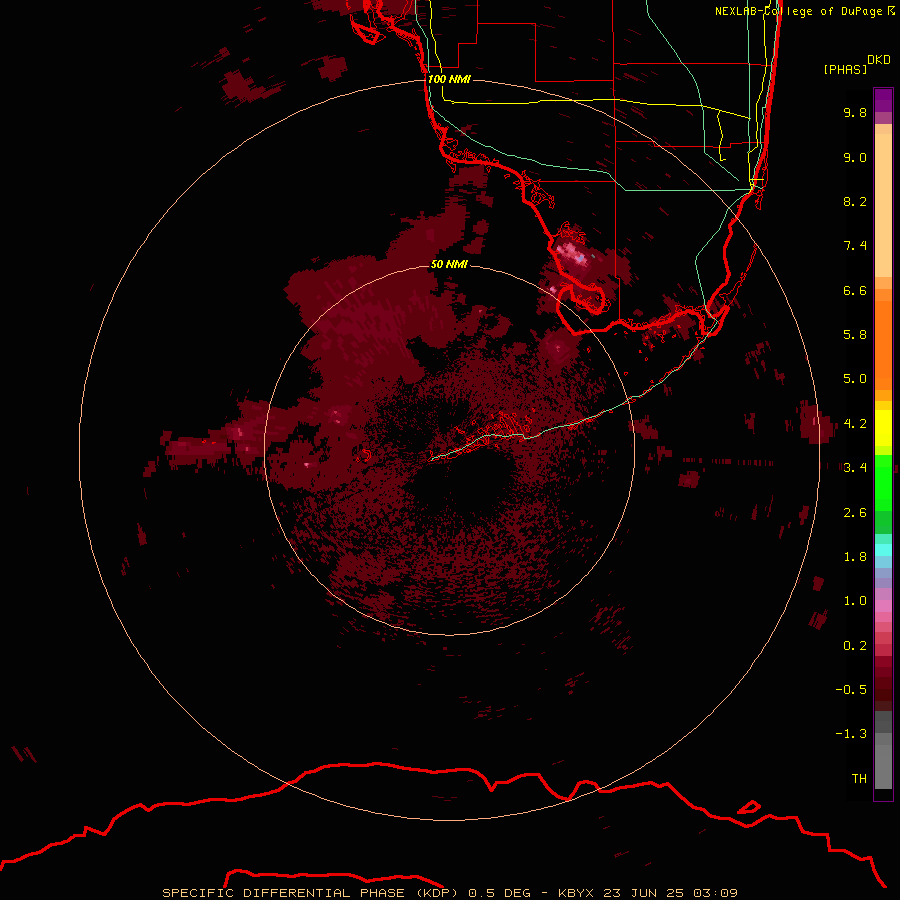
Task: Click the 'DKD' label above the color bar
Action: click(x=879, y=60)
